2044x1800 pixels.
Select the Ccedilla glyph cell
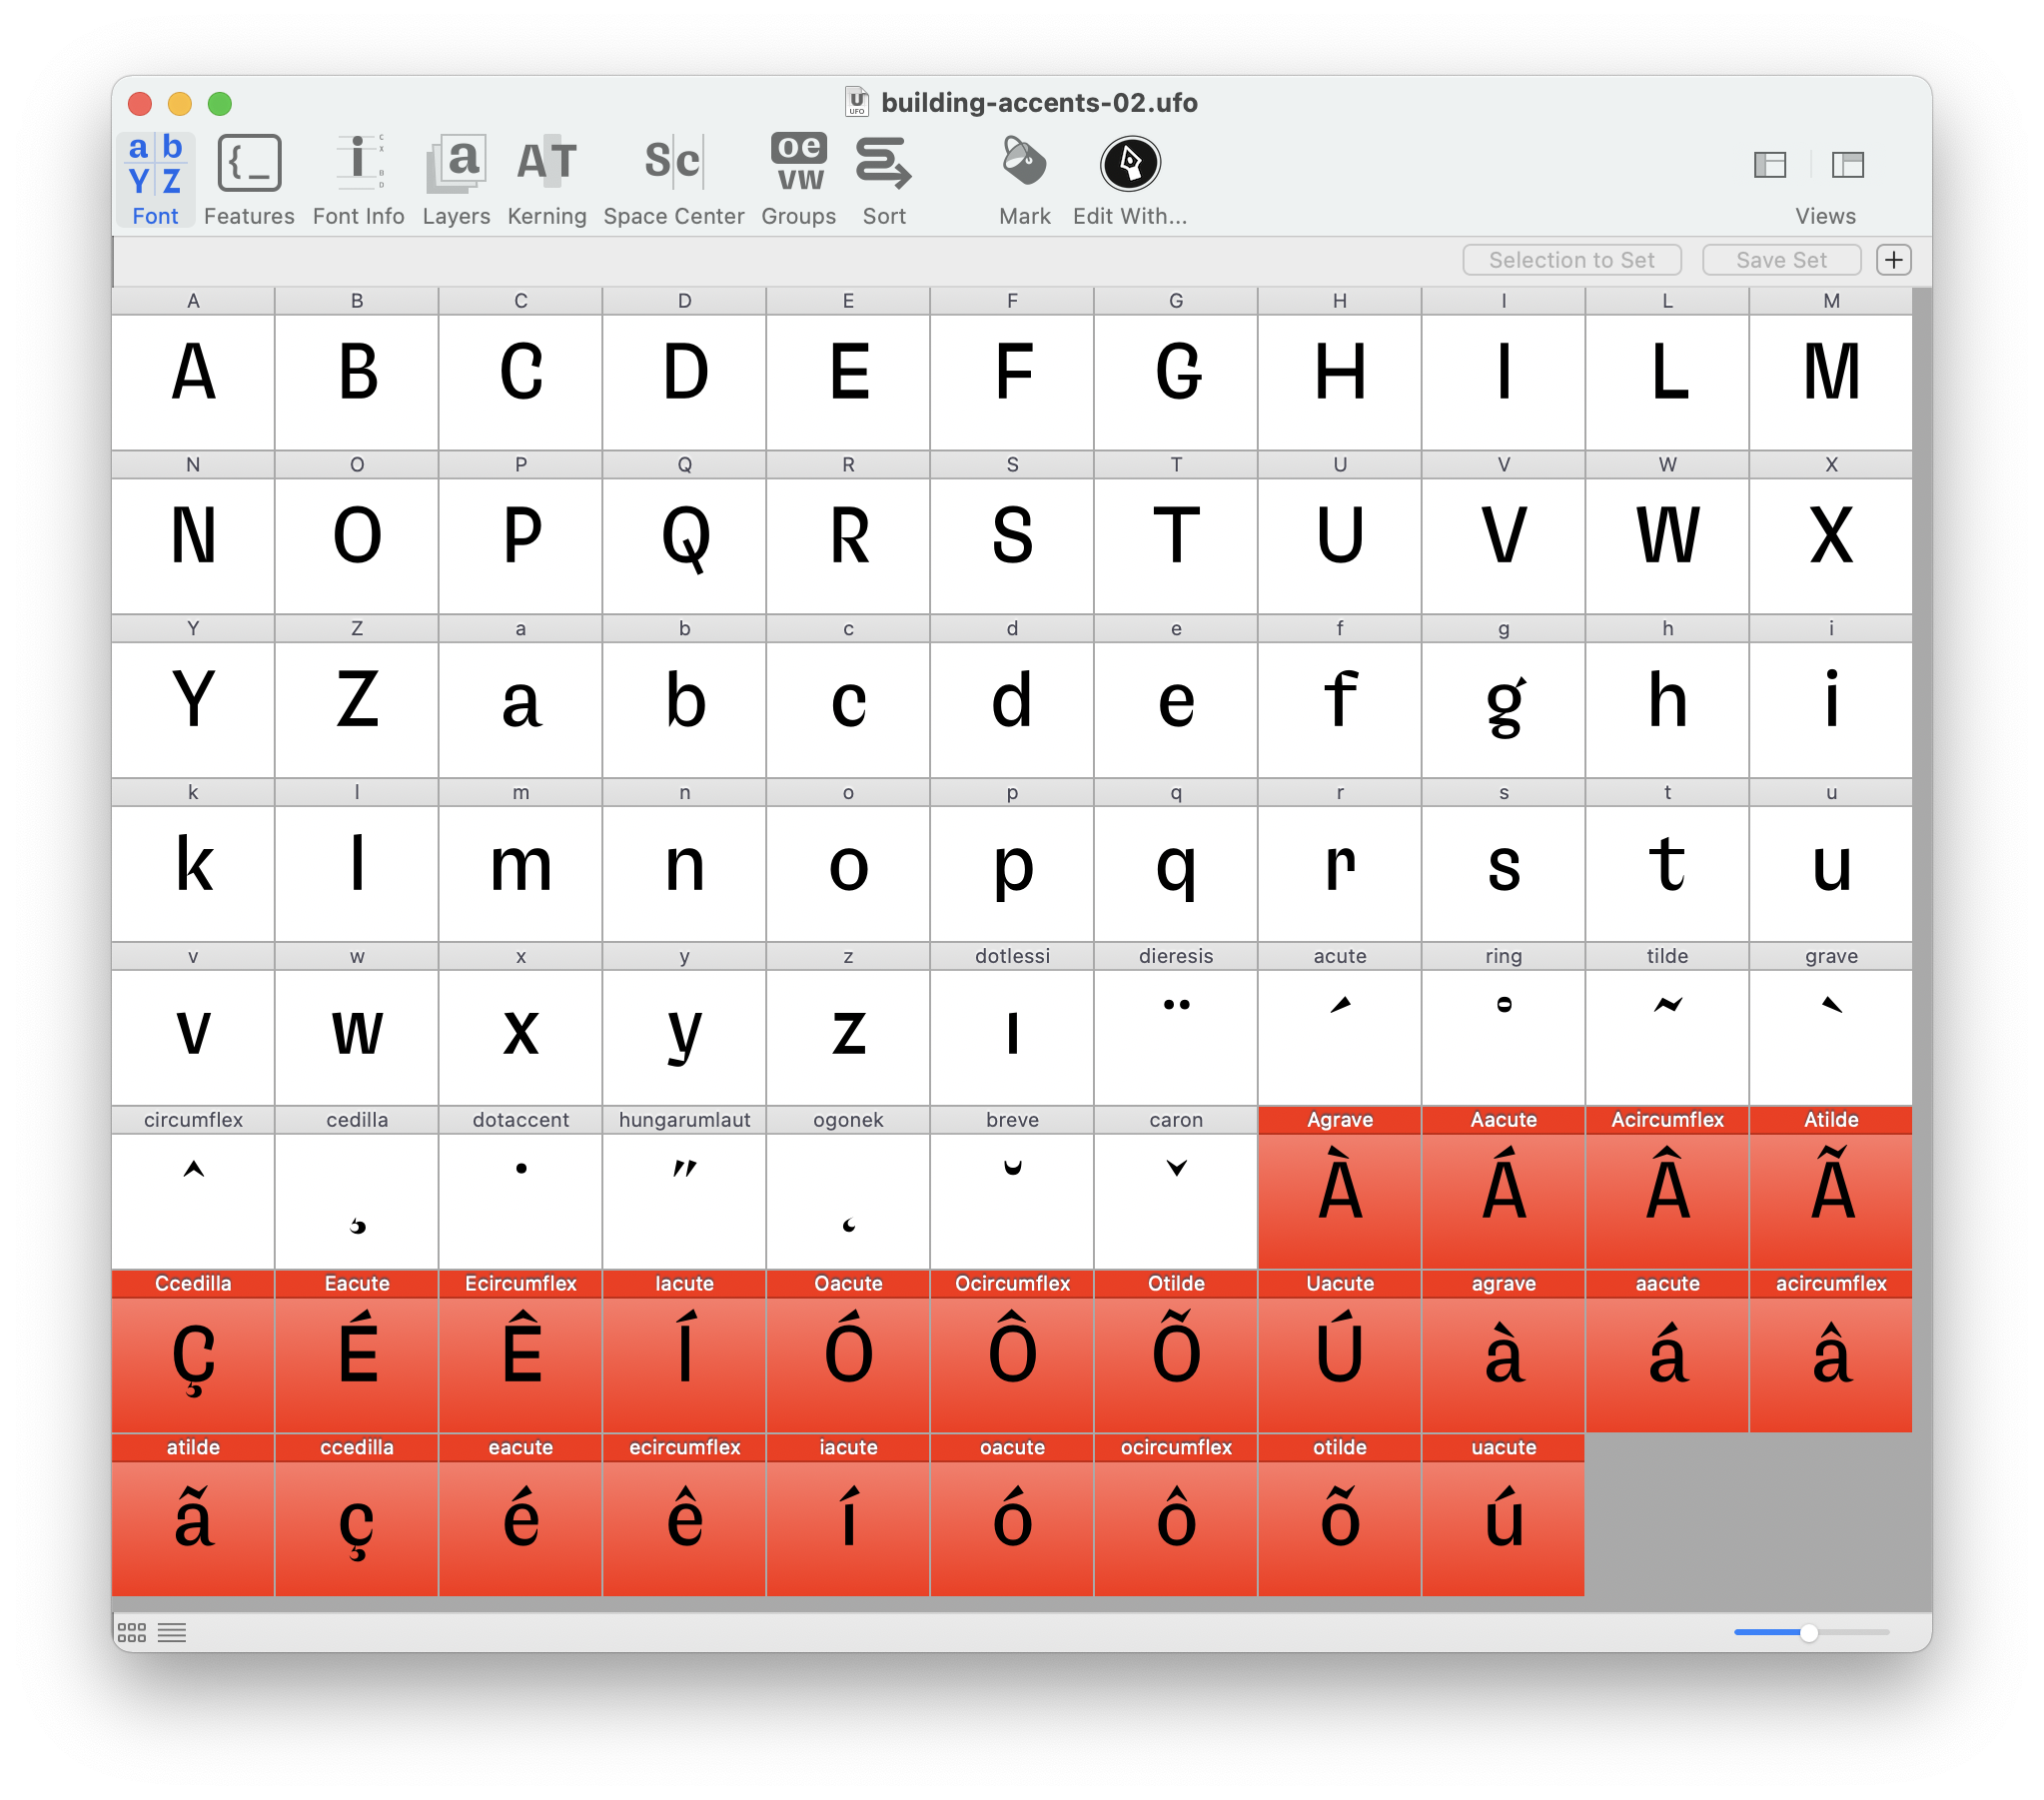pos(195,1355)
